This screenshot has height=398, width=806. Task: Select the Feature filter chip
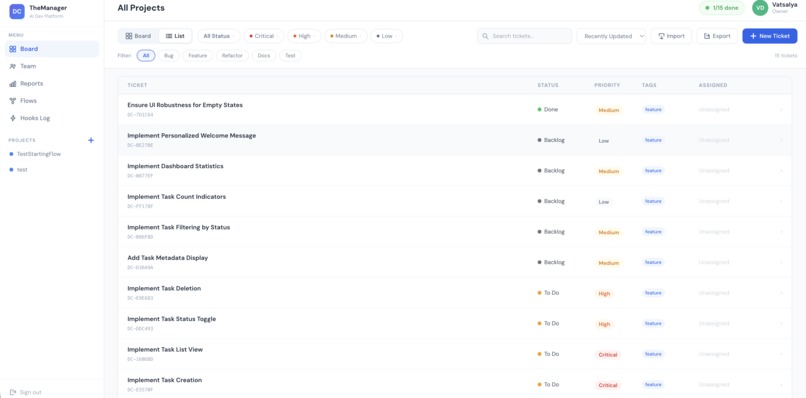tap(197, 56)
